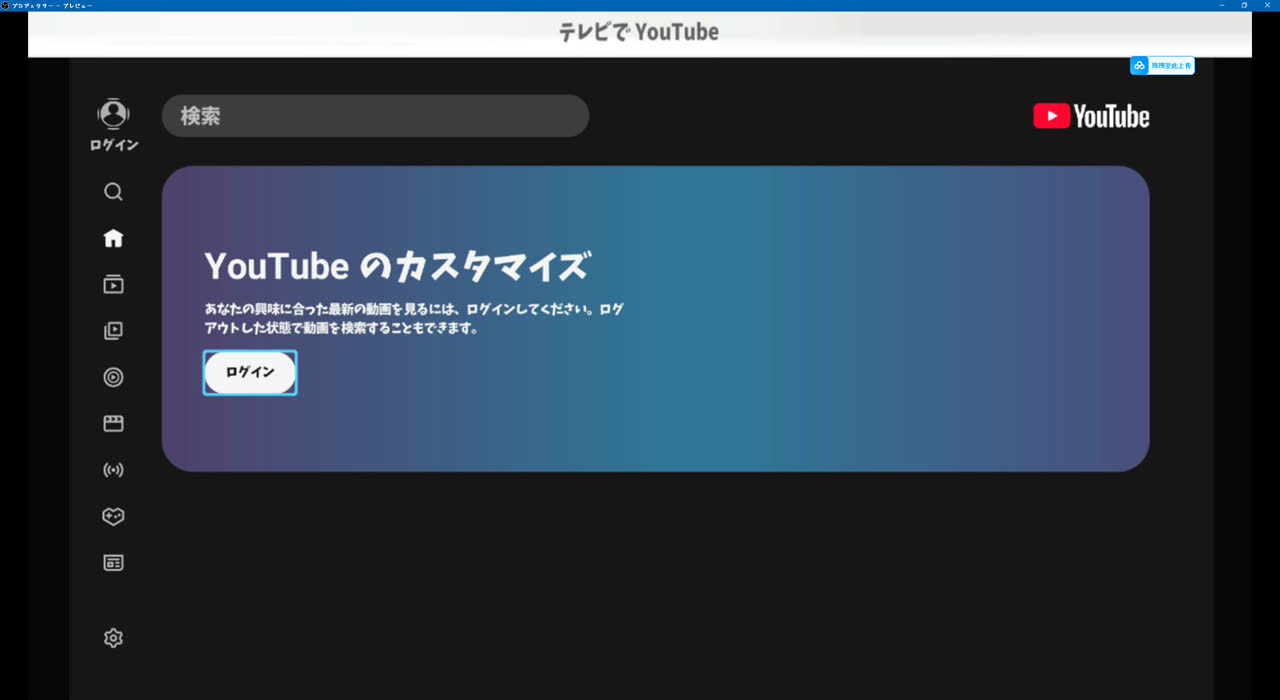Go to Home using the house icon
This screenshot has width=1280, height=700.
(114, 238)
